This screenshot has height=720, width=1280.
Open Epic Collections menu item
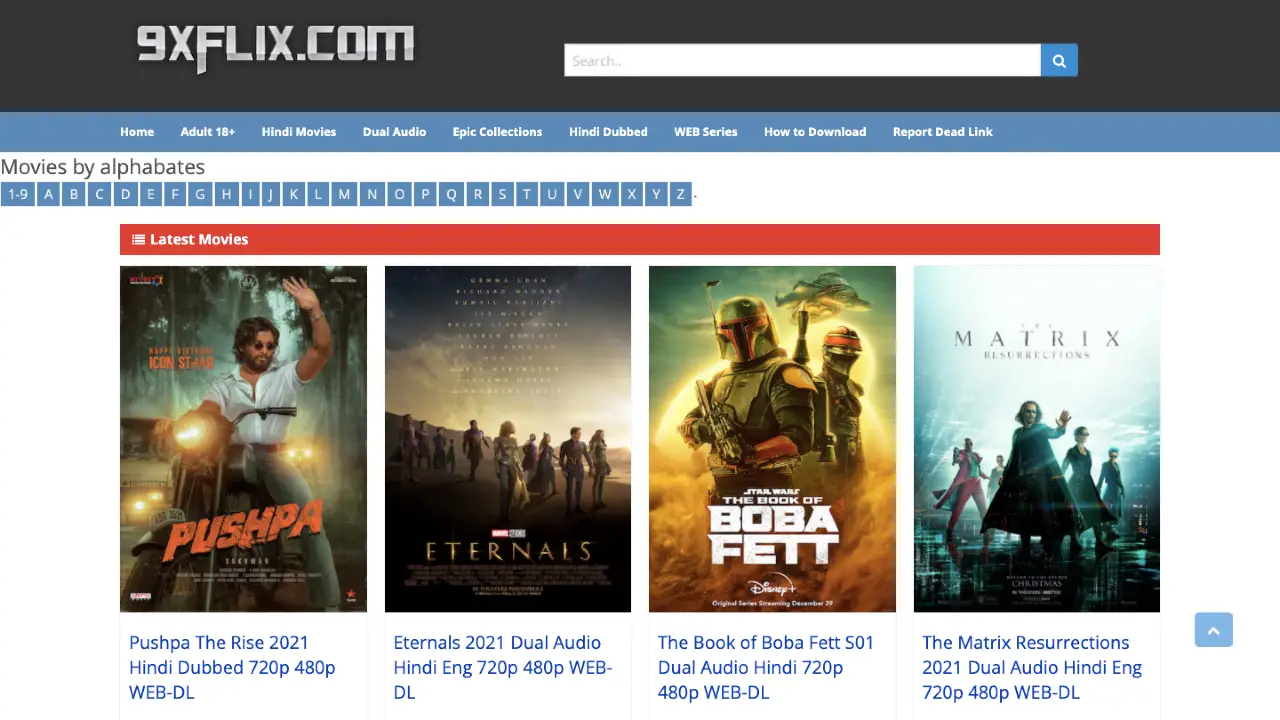tap(497, 132)
